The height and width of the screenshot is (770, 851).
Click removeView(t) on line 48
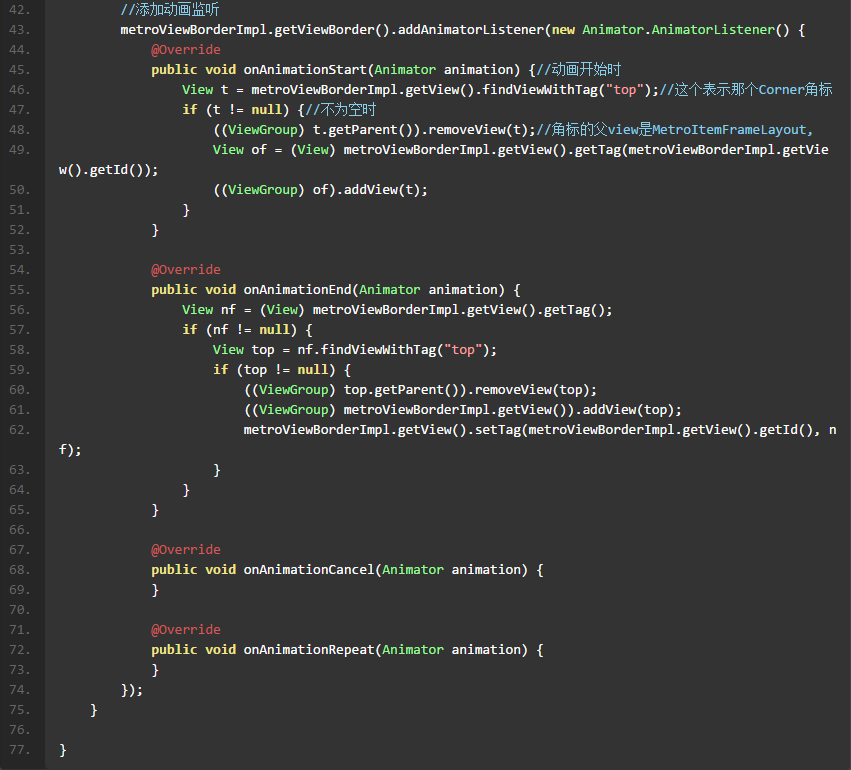[478, 130]
